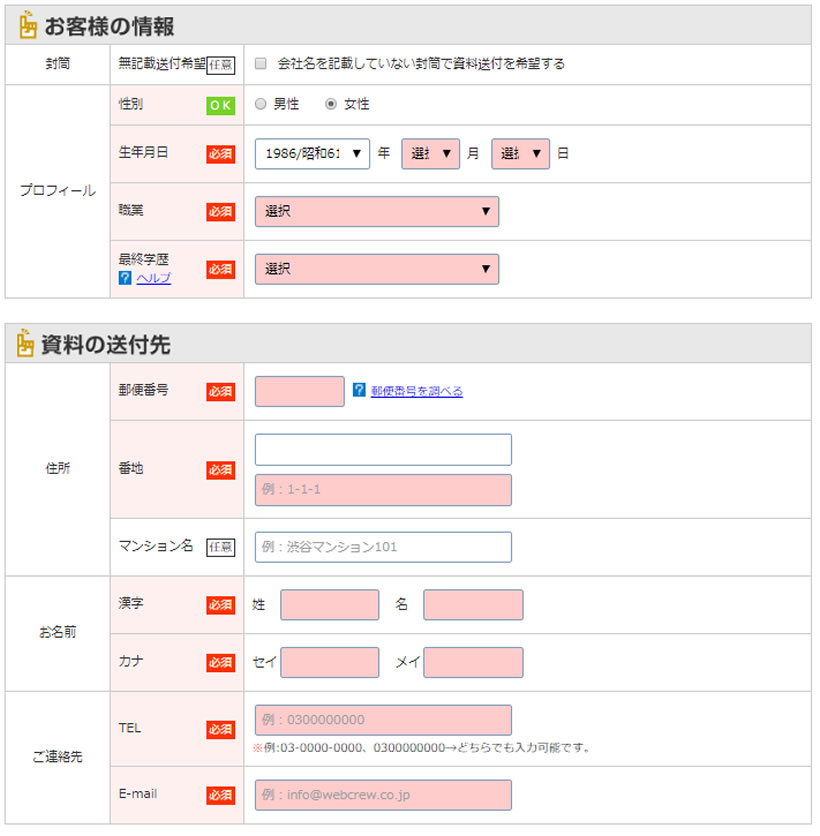This screenshot has height=836, width=820.
Task: Open the ヘルプ link
Action: (153, 278)
